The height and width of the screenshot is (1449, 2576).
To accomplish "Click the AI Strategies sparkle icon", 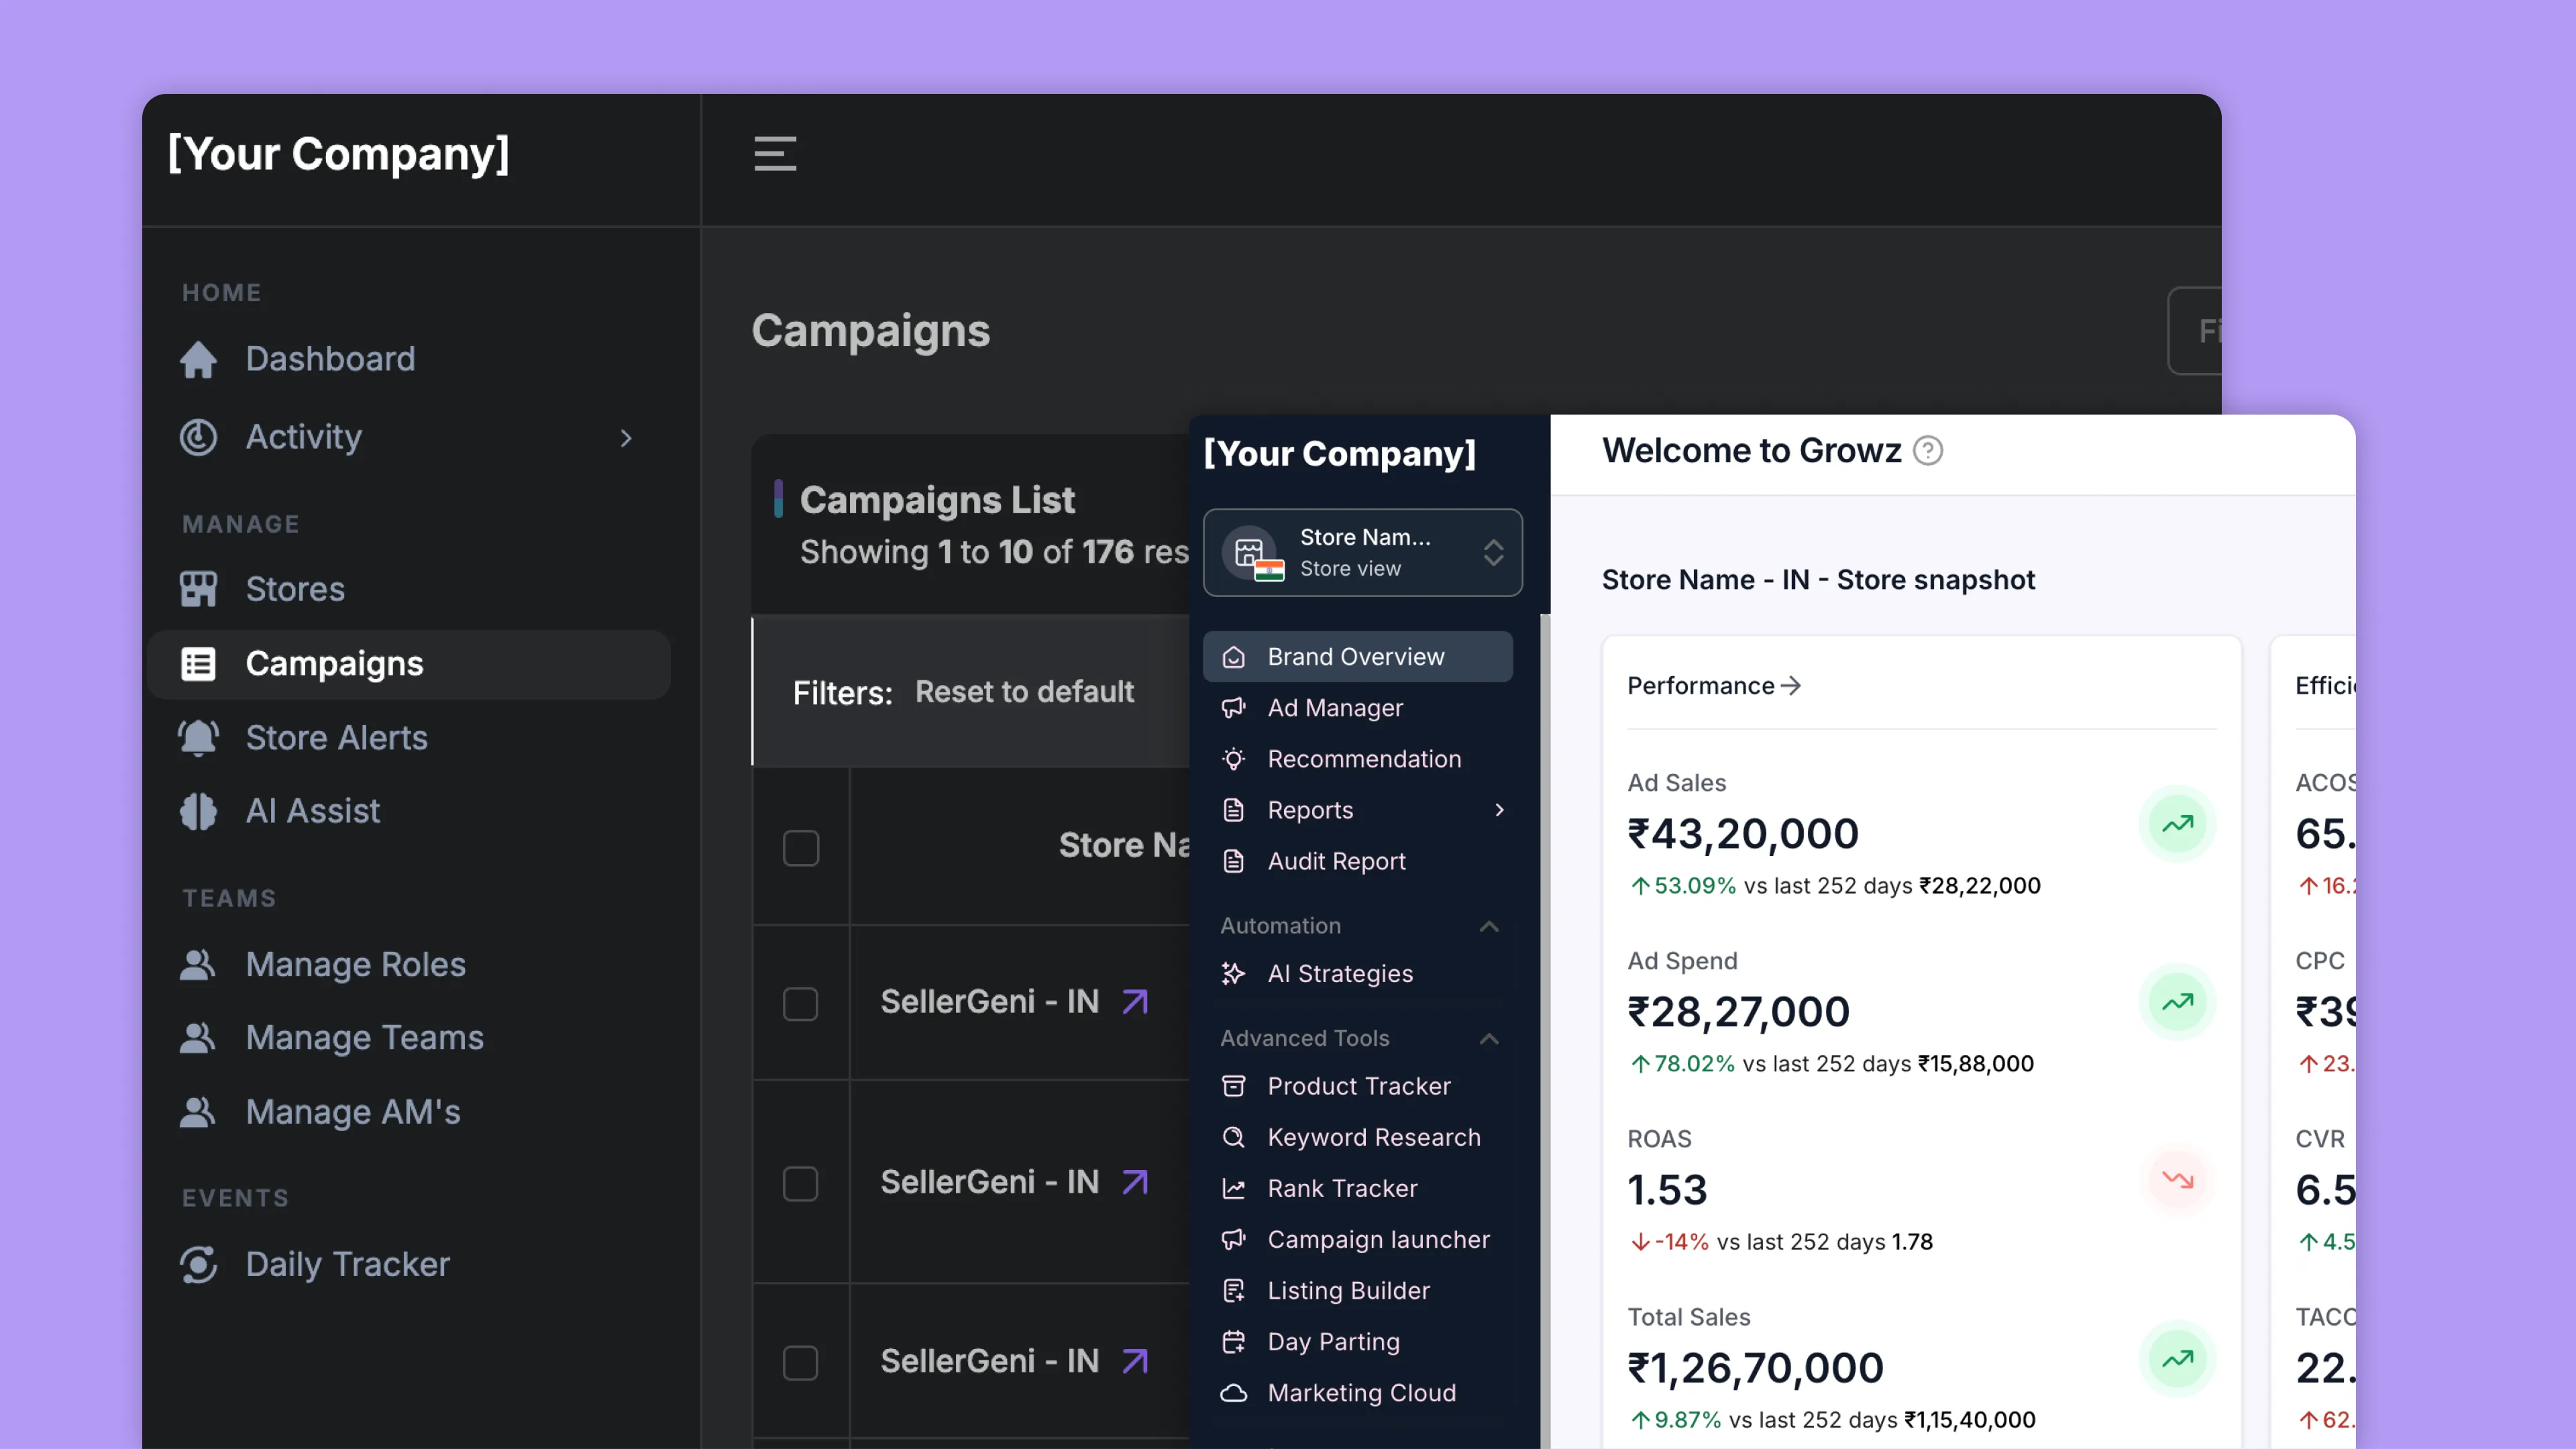I will (1234, 974).
